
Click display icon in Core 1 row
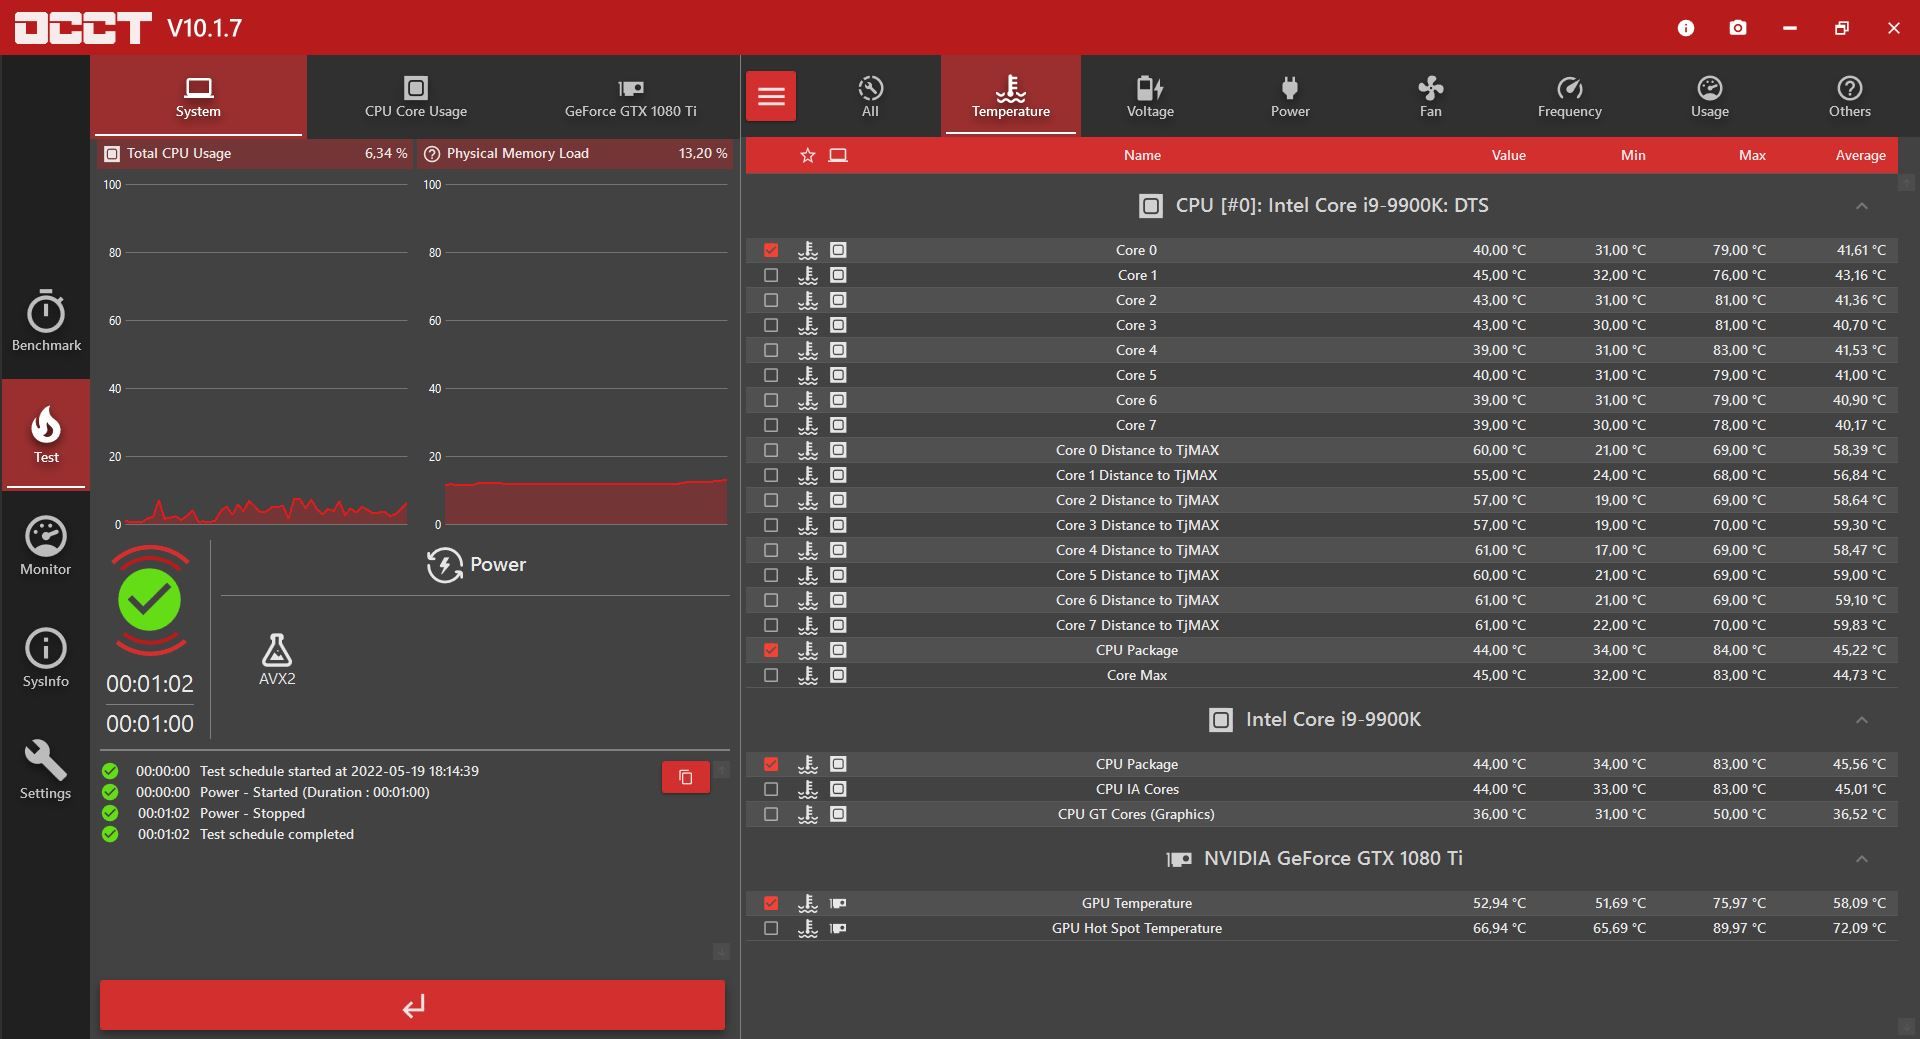(x=838, y=275)
